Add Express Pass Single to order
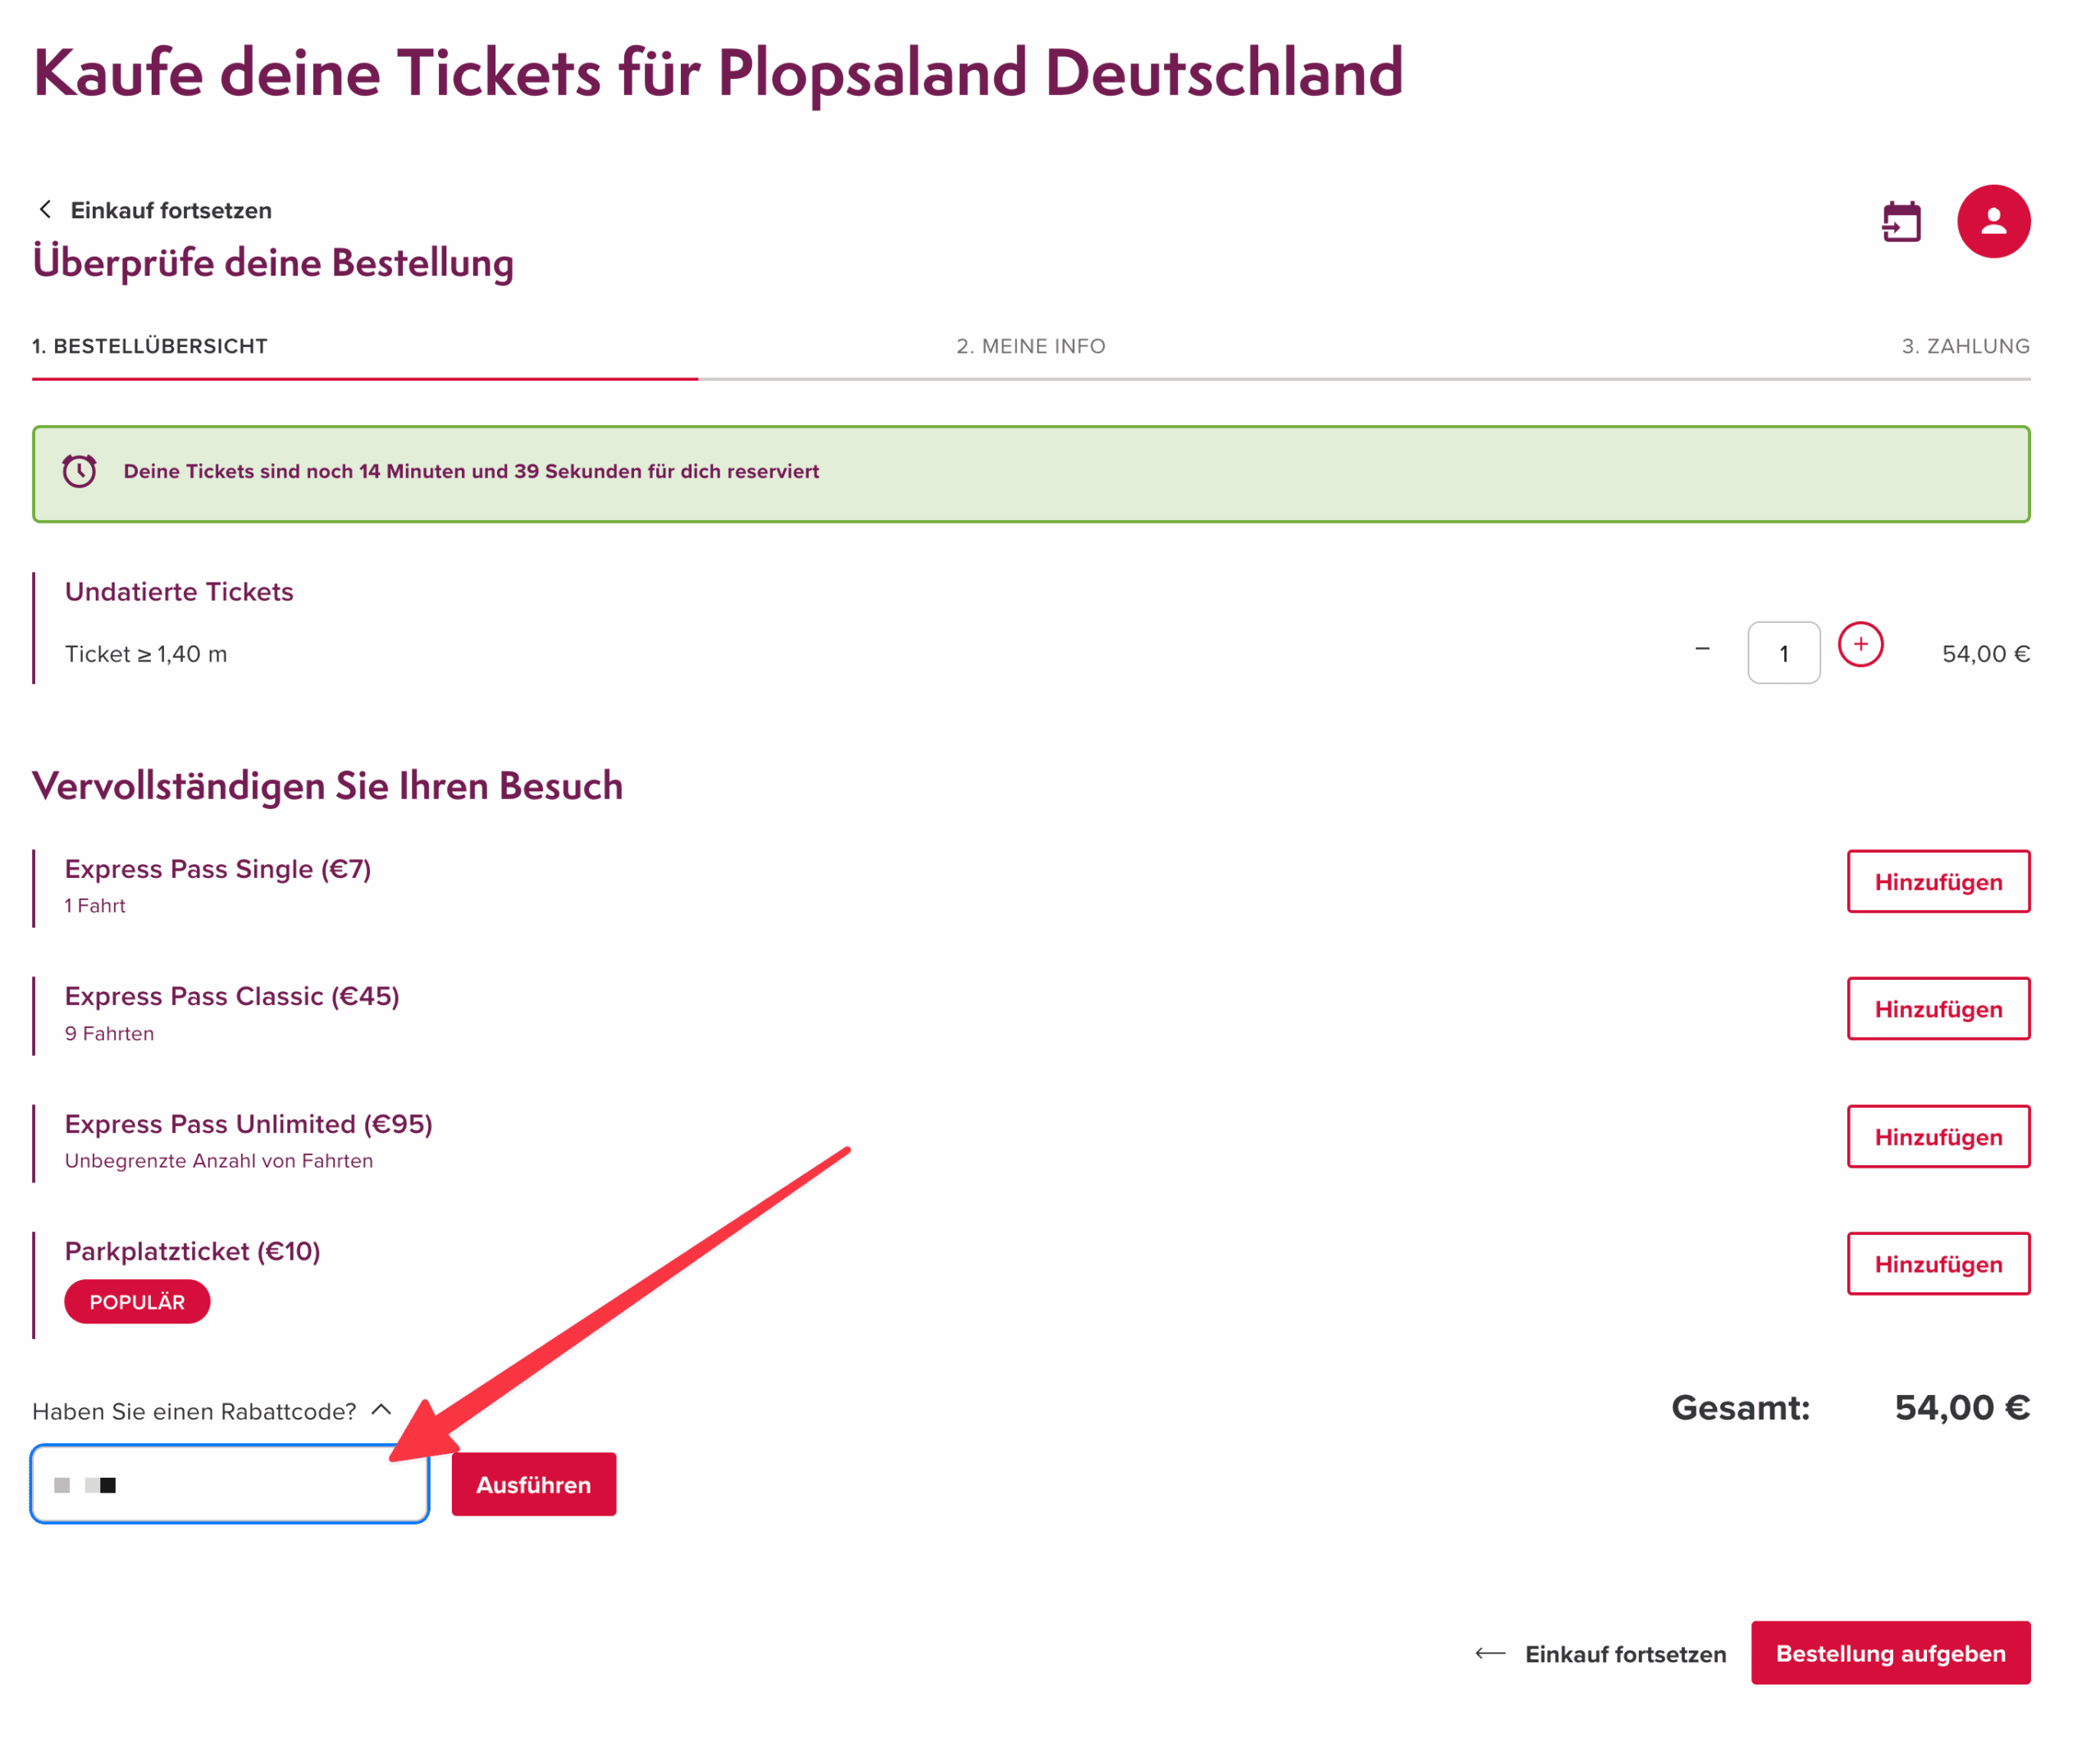 [1938, 882]
